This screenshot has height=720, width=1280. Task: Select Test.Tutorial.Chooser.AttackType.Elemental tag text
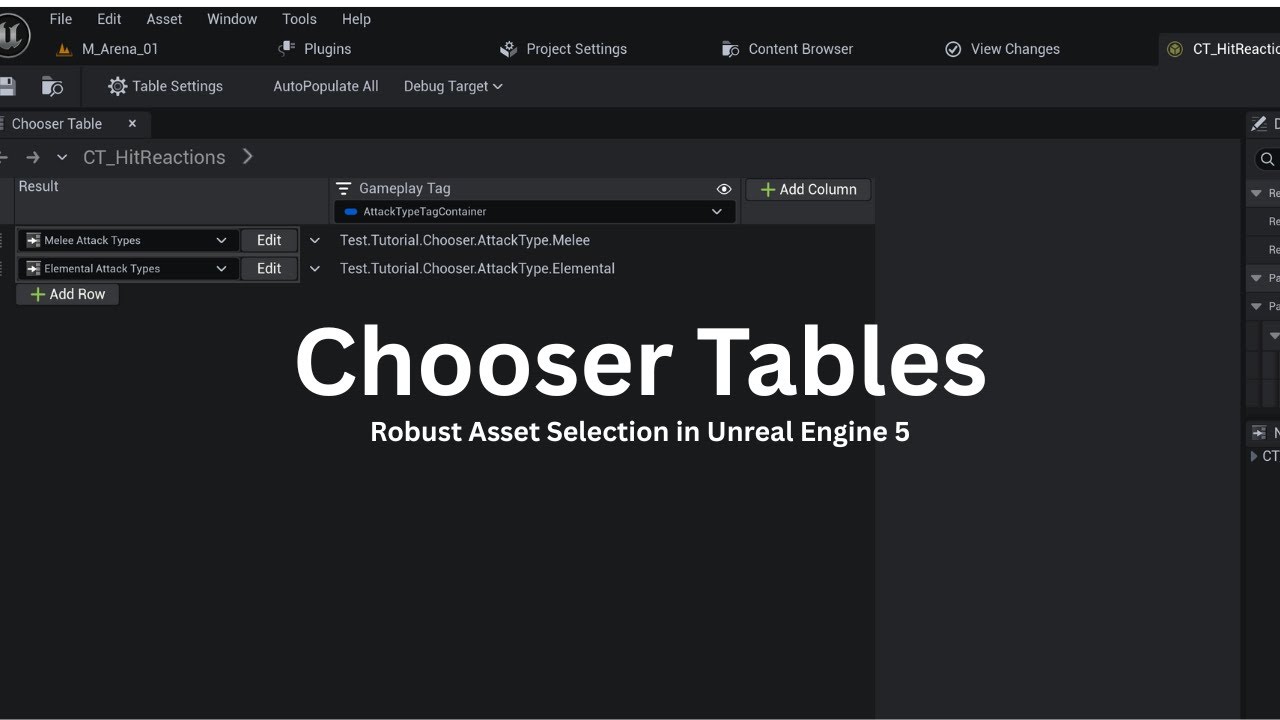pyautogui.click(x=477, y=268)
